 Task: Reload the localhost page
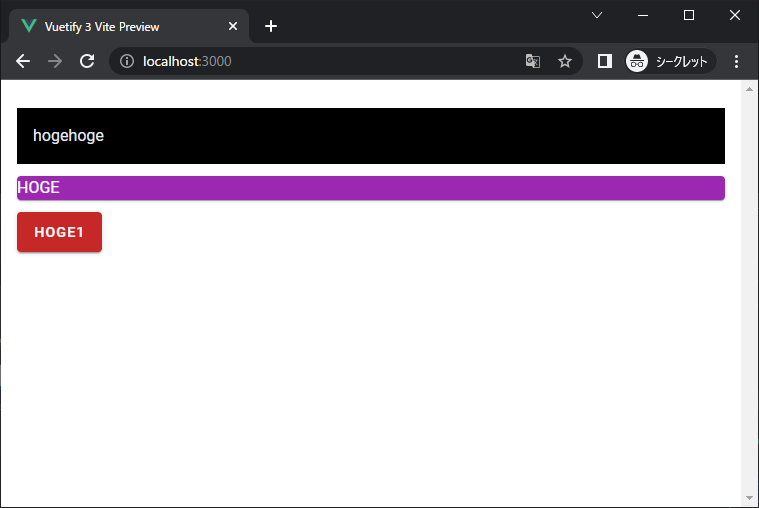(87, 61)
